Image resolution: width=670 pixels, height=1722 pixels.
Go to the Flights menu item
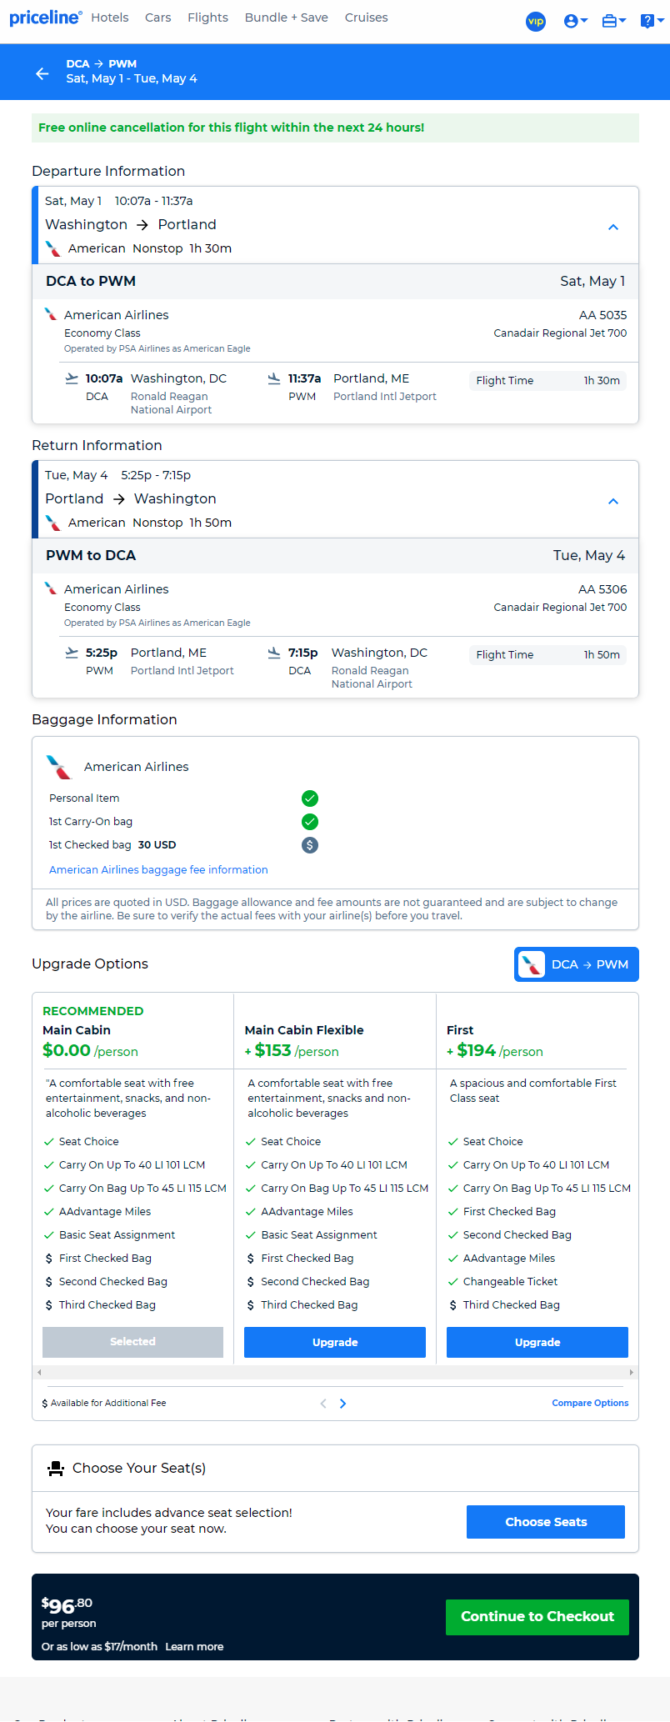(x=208, y=17)
